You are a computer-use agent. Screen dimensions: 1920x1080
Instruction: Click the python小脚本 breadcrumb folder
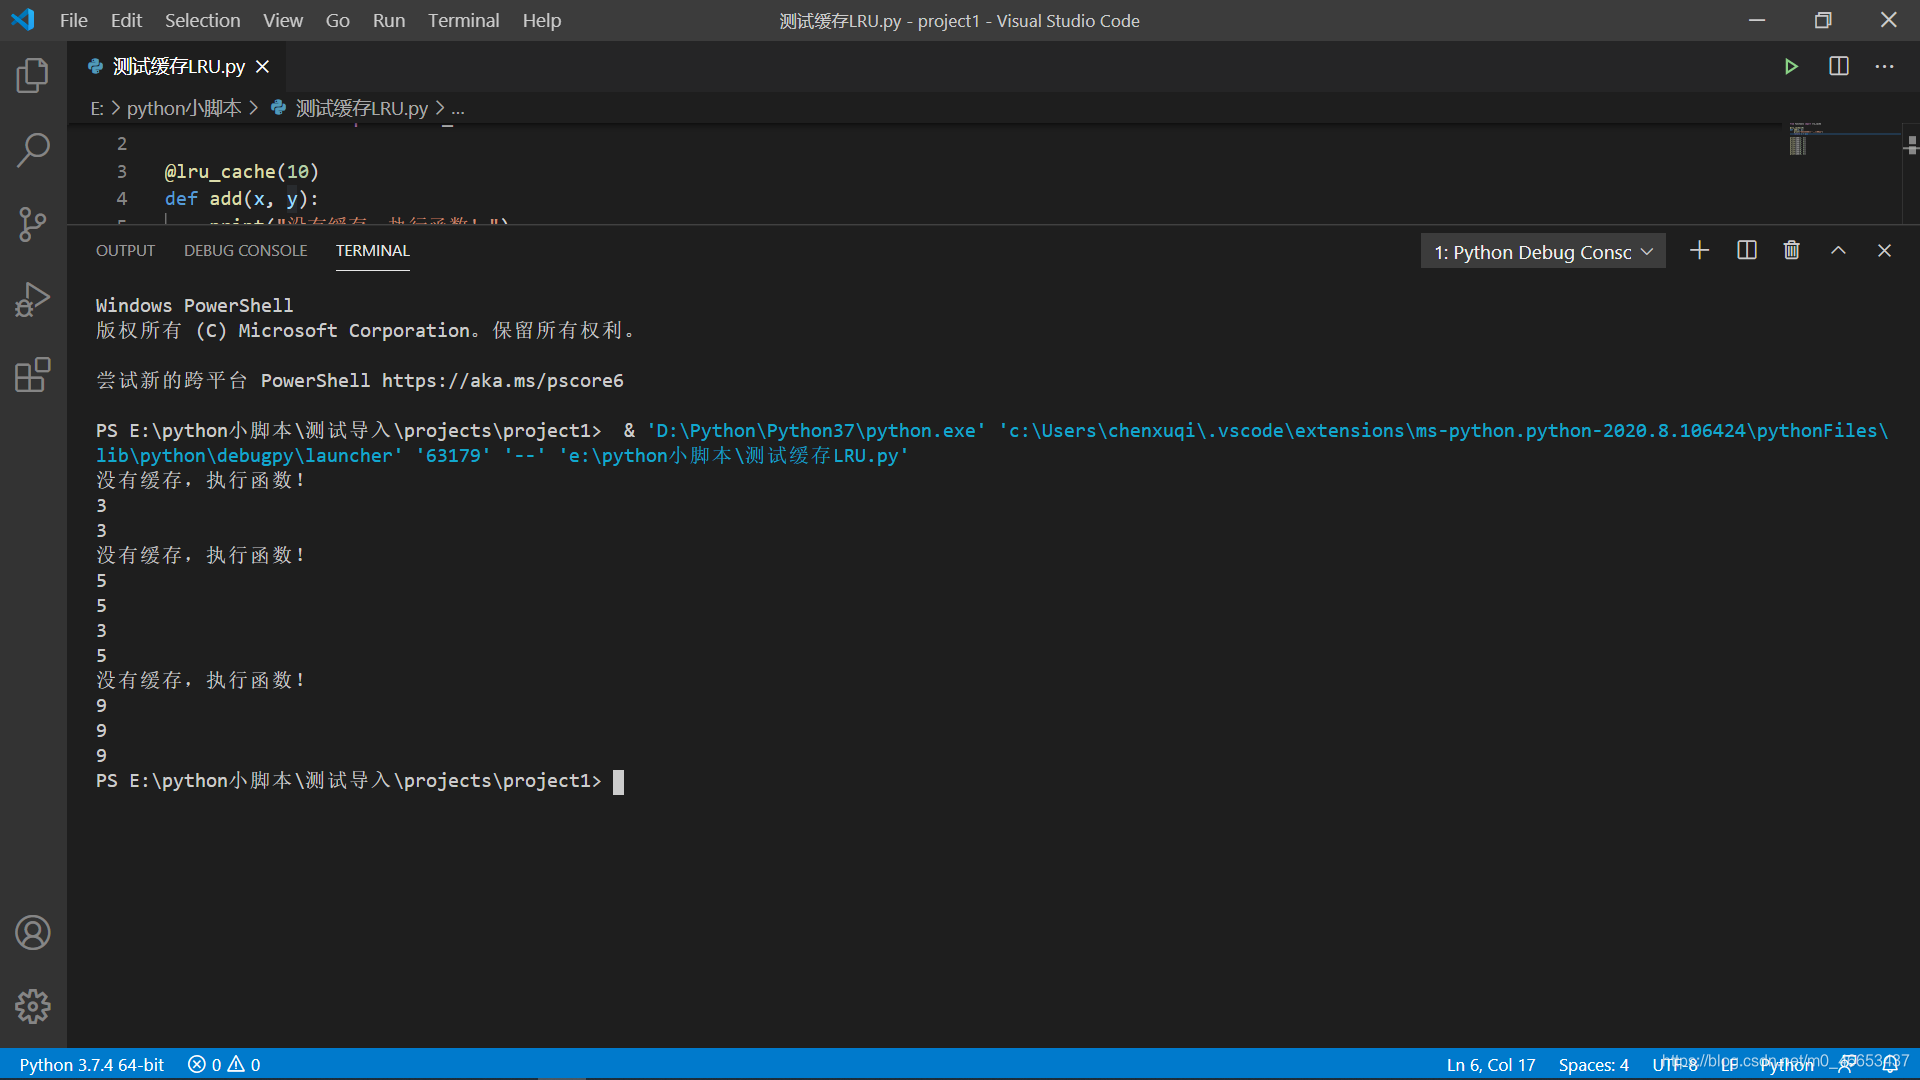[x=184, y=108]
